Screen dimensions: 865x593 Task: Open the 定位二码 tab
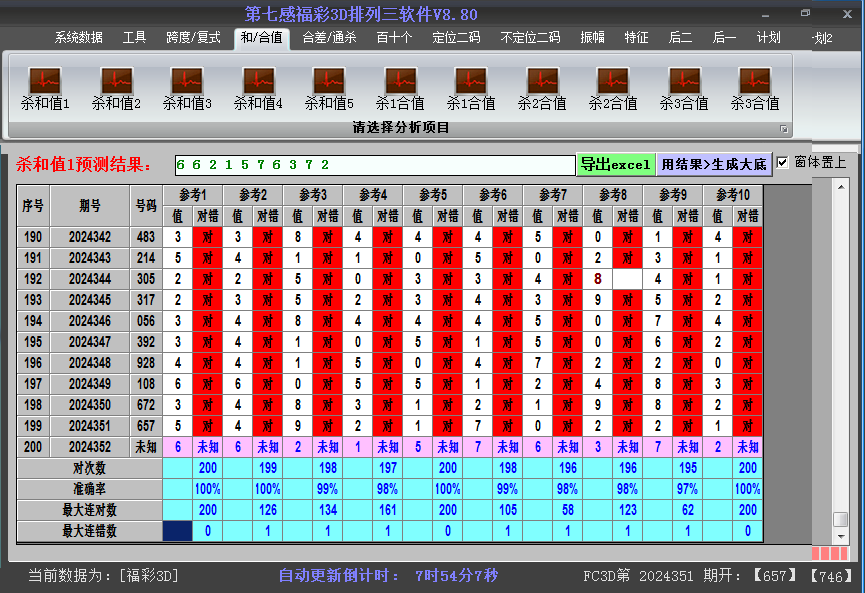[x=456, y=38]
